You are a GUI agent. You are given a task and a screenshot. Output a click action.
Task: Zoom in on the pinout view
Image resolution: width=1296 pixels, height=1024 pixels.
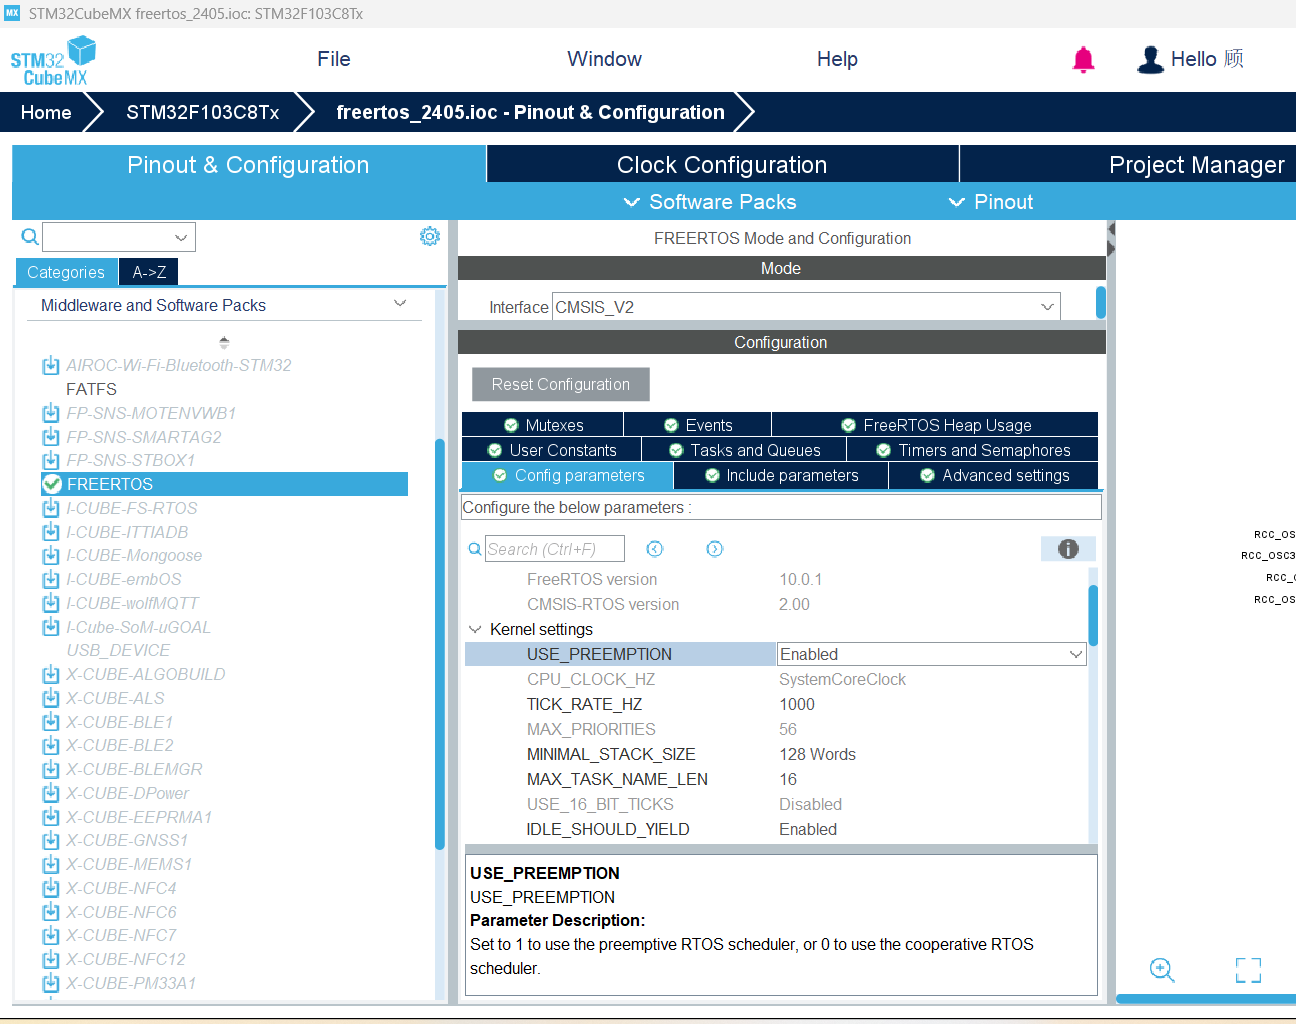click(x=1161, y=970)
